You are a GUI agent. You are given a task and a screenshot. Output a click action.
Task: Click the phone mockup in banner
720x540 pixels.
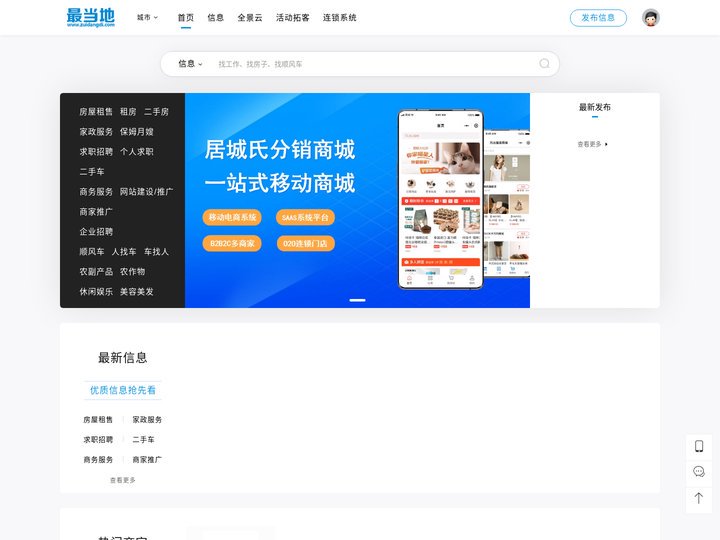click(440, 199)
